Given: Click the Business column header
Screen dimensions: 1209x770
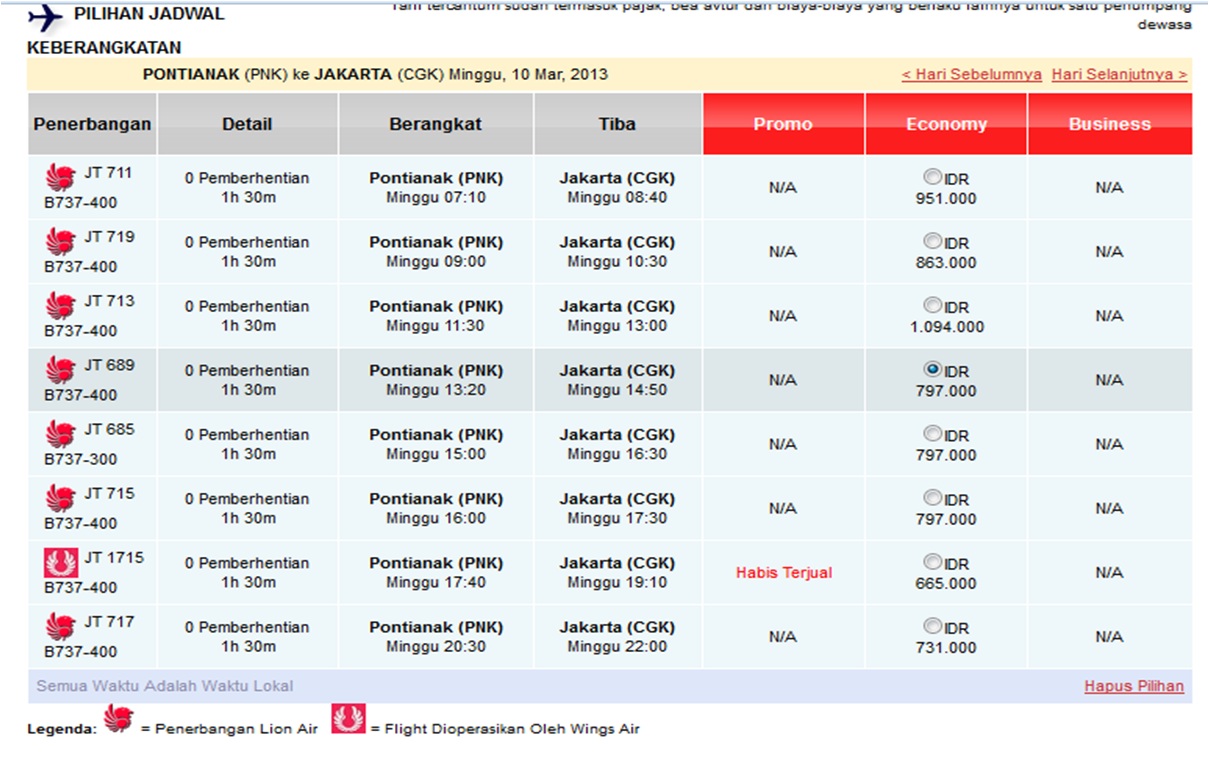Looking at the screenshot, I should [x=1109, y=124].
